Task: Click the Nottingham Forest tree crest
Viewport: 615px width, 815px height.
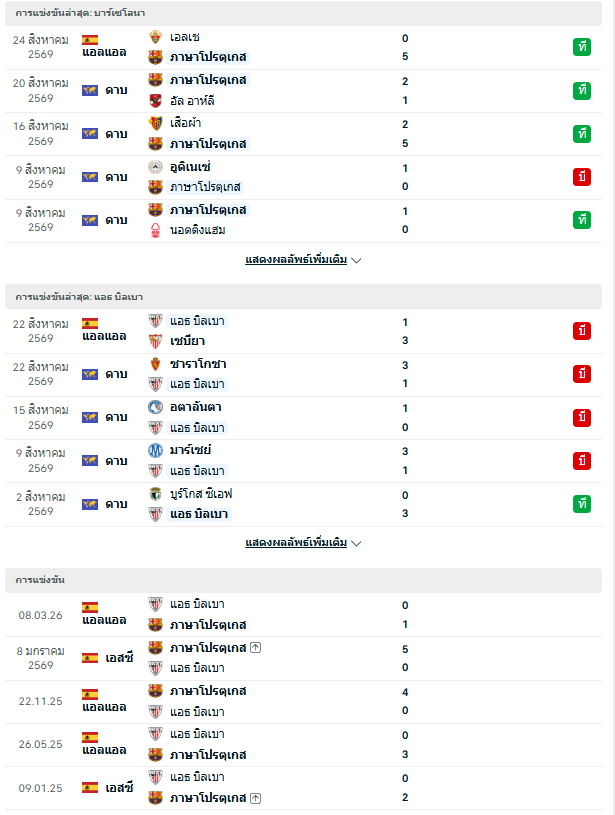Action: pyautogui.click(x=155, y=230)
